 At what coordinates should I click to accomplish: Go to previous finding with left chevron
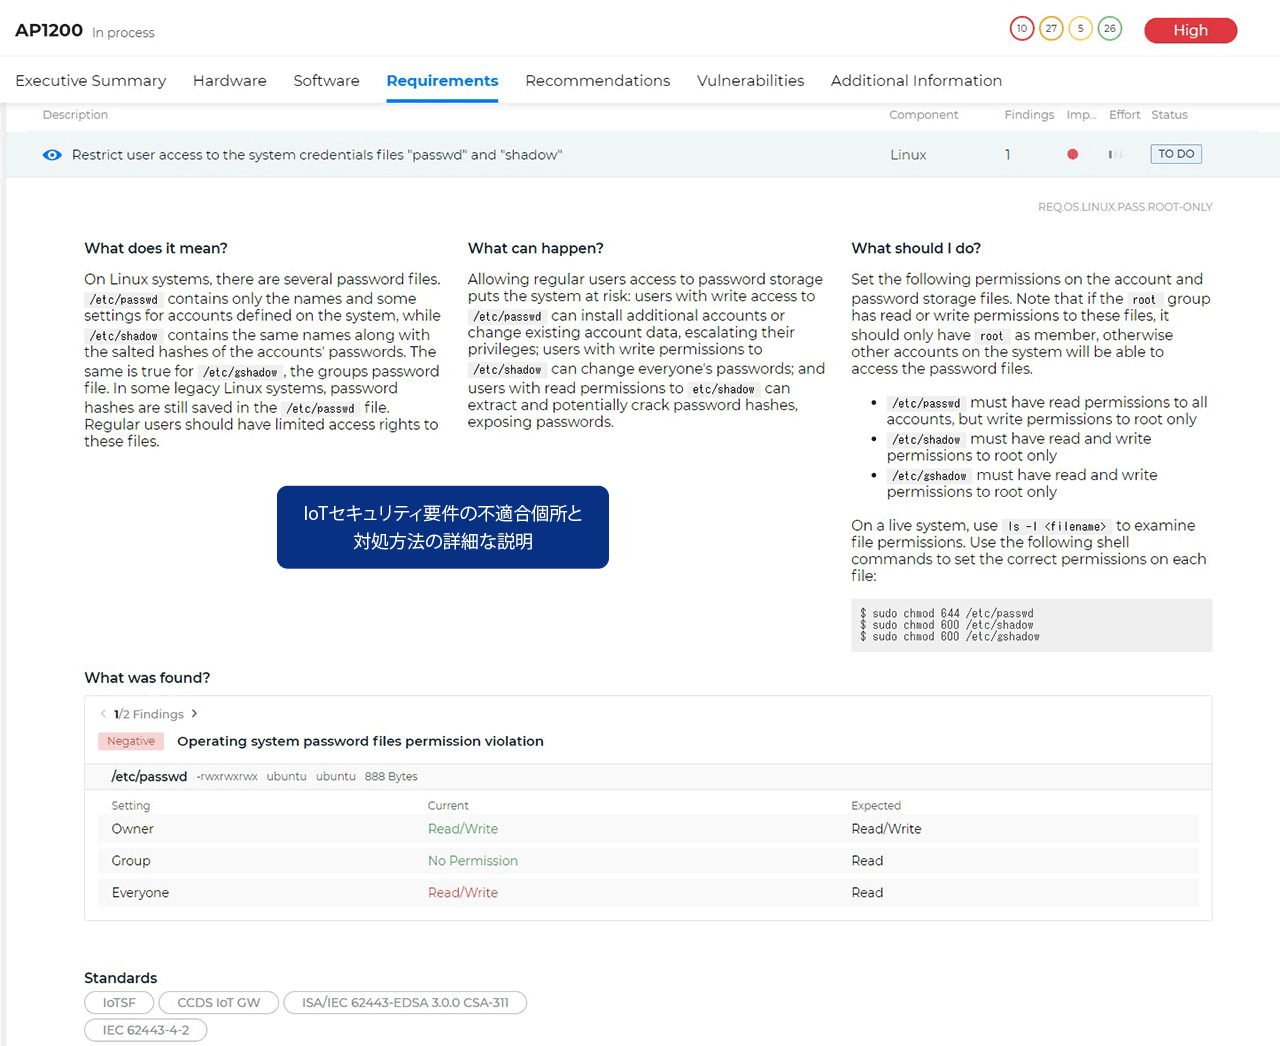(x=103, y=713)
